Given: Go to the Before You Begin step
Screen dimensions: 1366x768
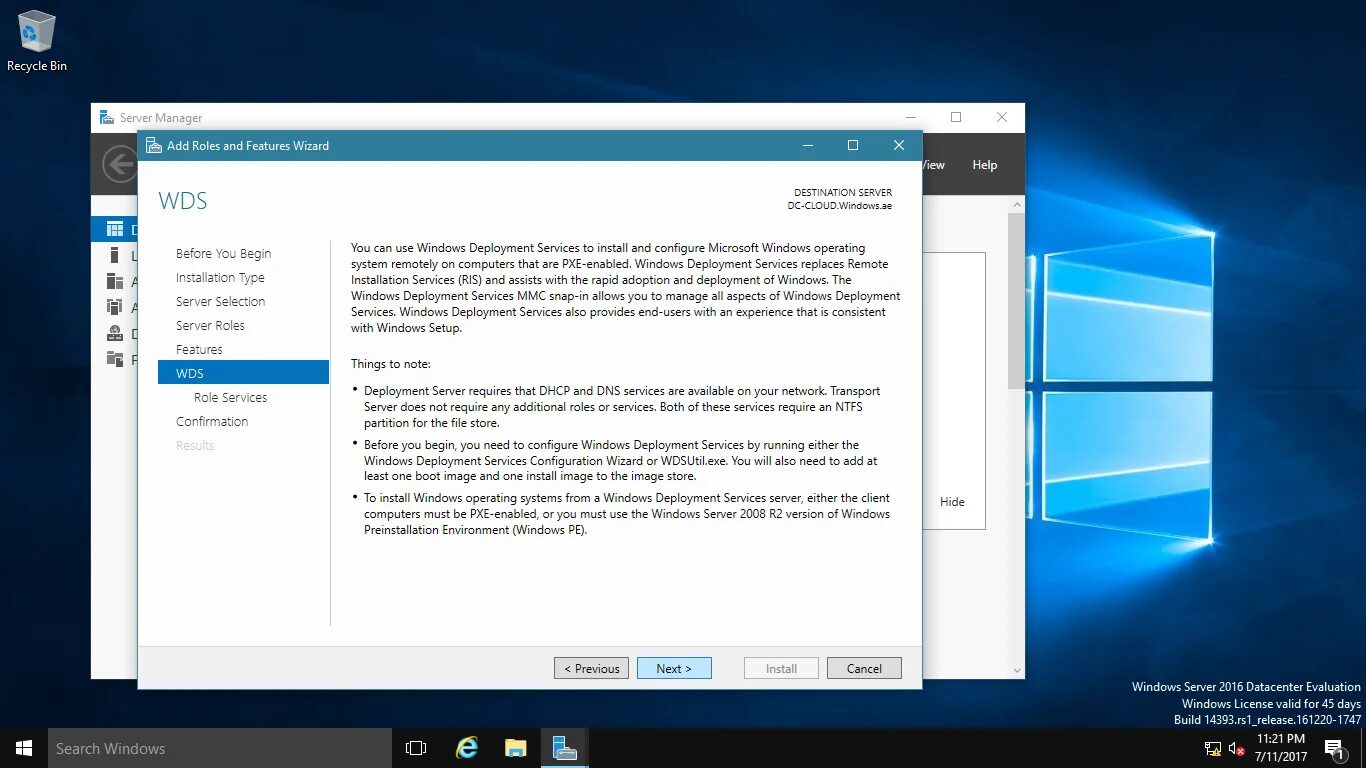Looking at the screenshot, I should pos(223,253).
